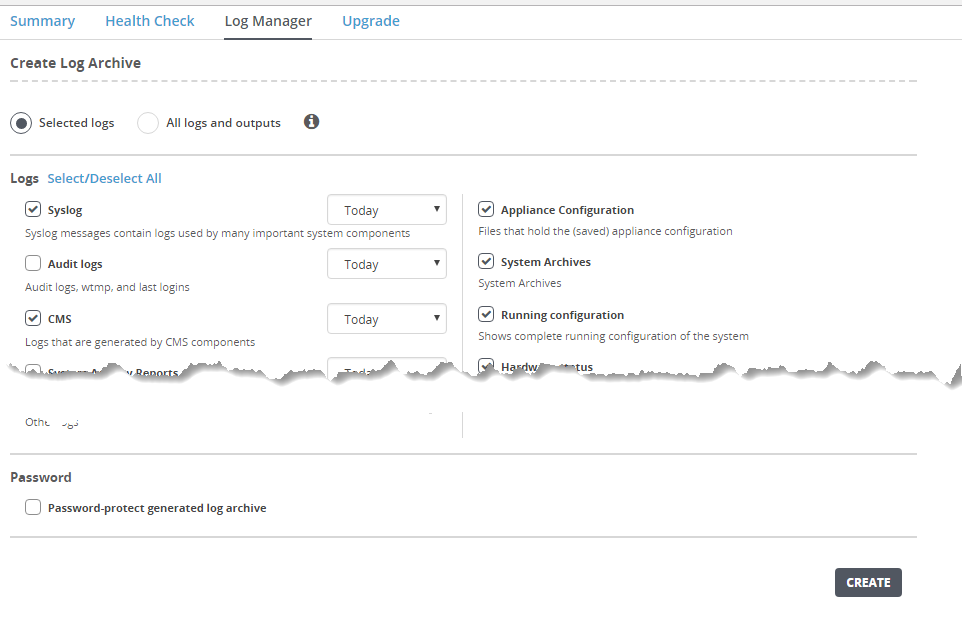
Task: Expand the Audit logs time range dropdown
Action: tap(387, 264)
